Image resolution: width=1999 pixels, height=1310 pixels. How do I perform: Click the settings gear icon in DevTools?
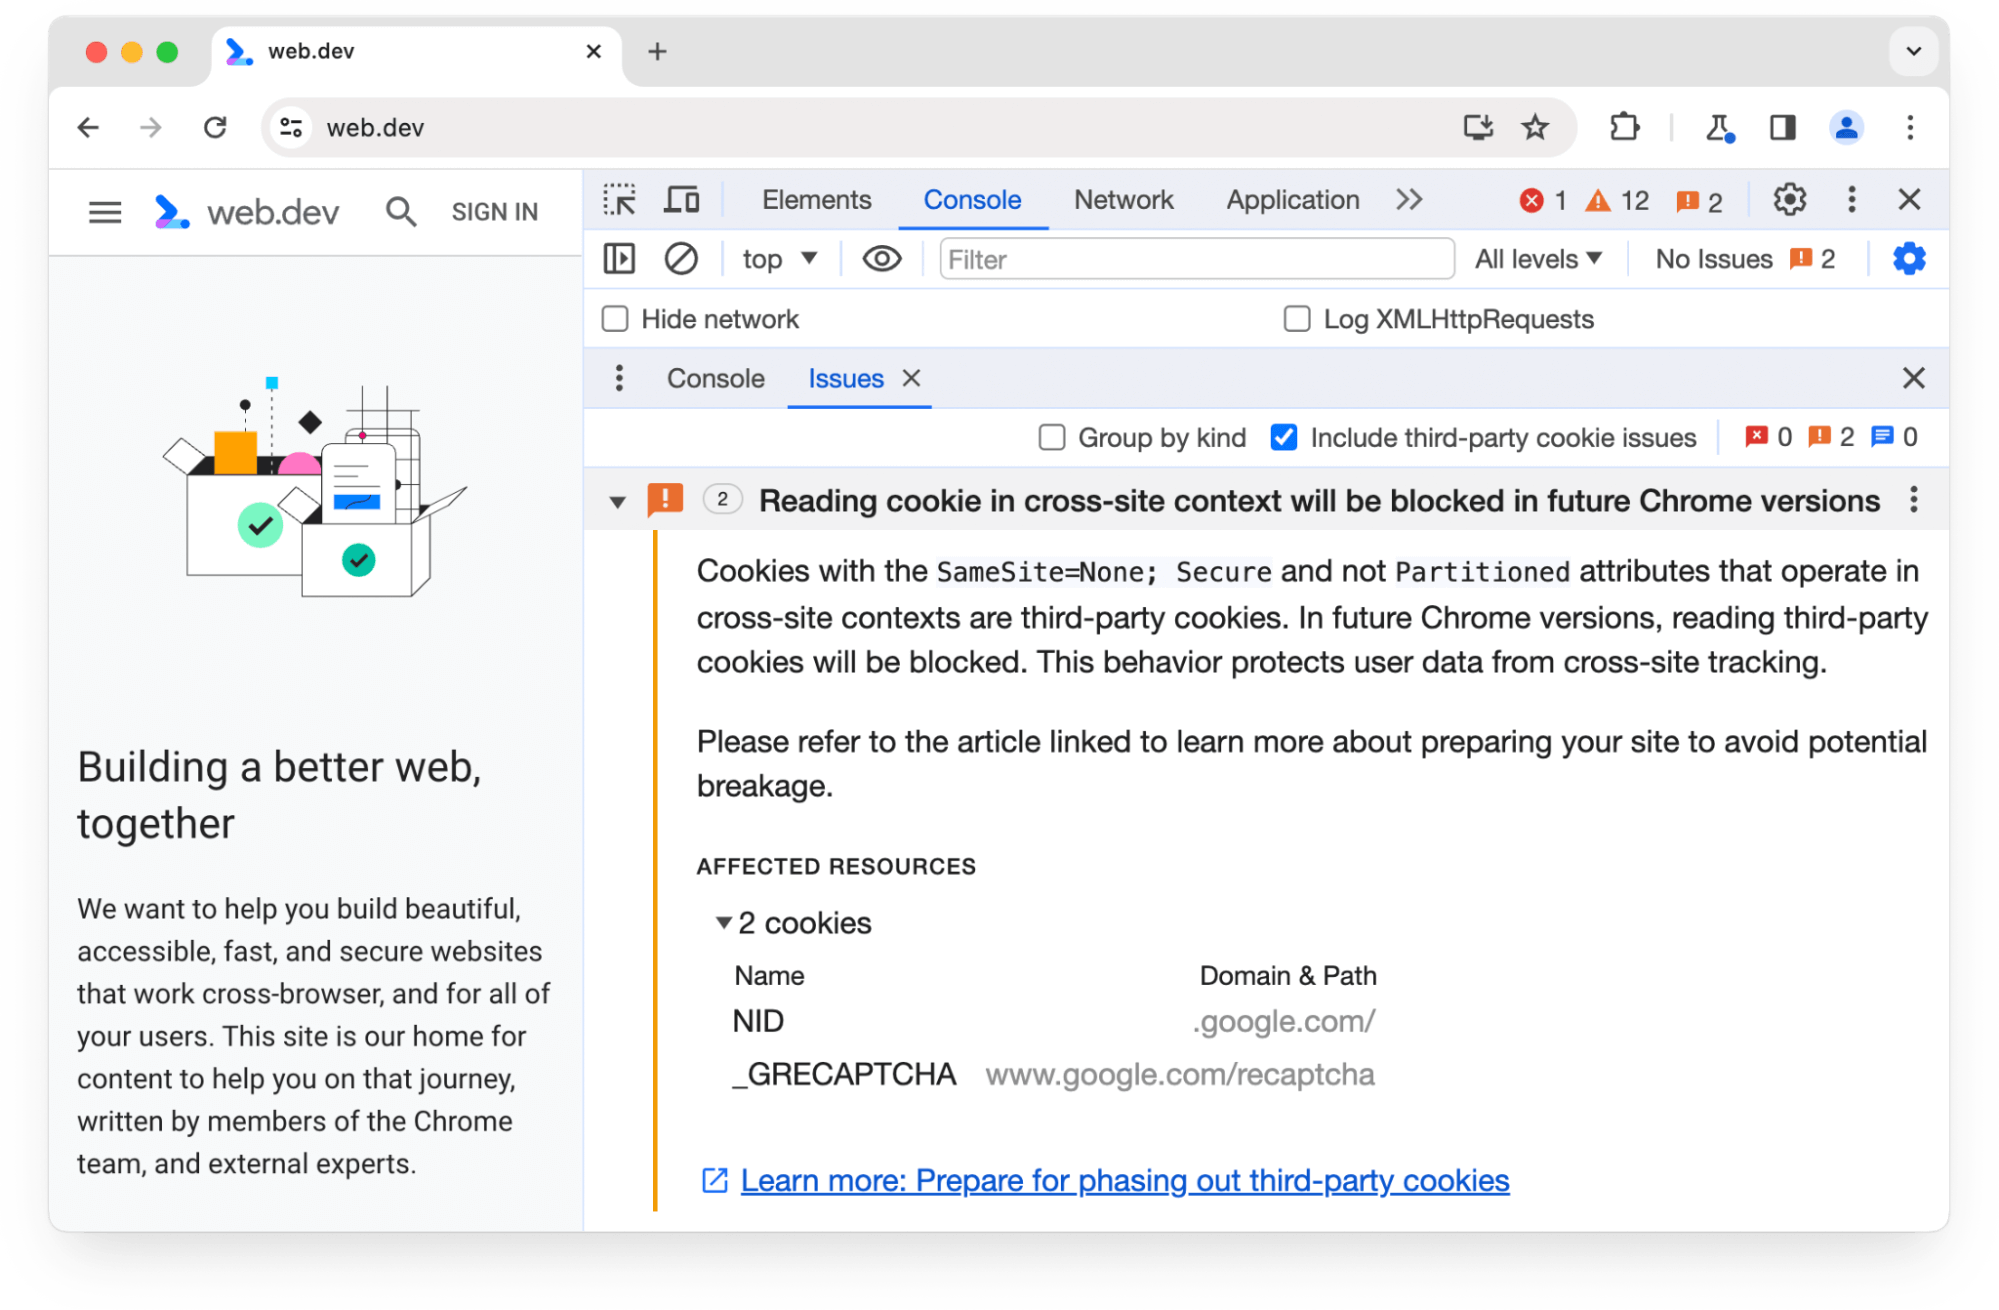point(1790,199)
